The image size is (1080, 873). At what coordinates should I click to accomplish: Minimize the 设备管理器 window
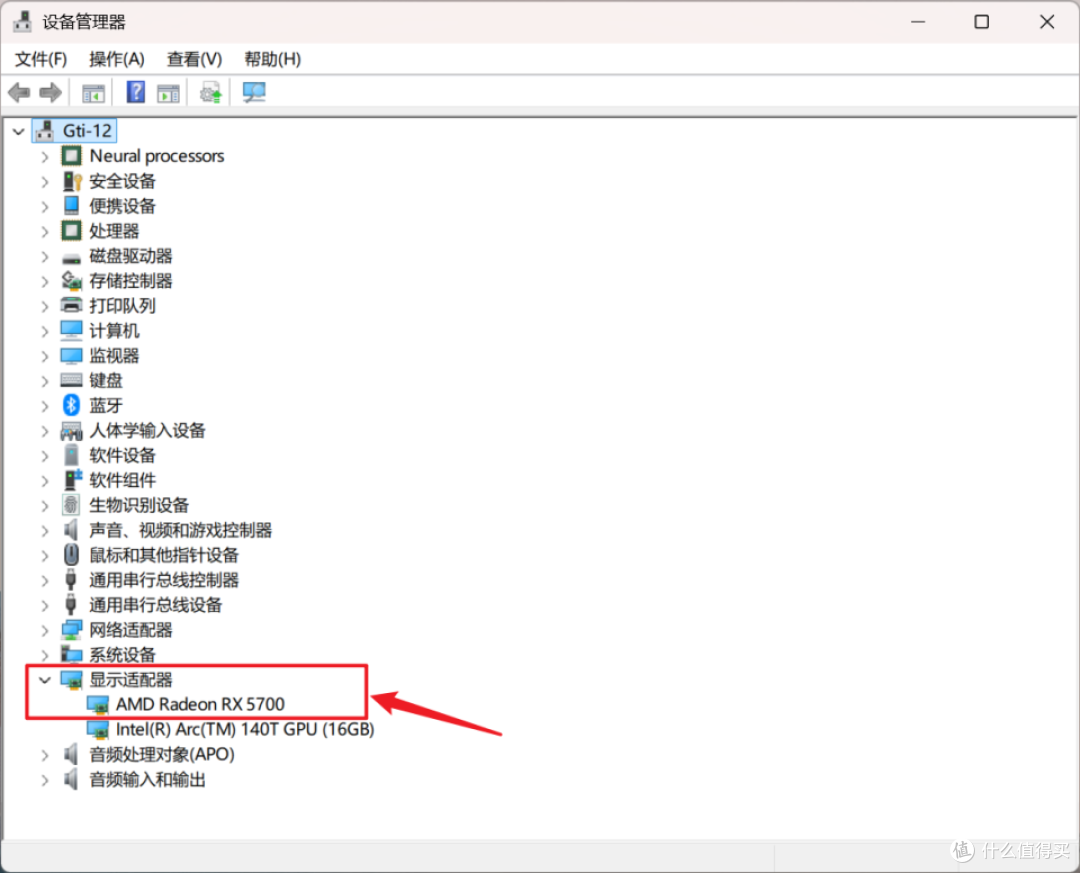pyautogui.click(x=917, y=21)
